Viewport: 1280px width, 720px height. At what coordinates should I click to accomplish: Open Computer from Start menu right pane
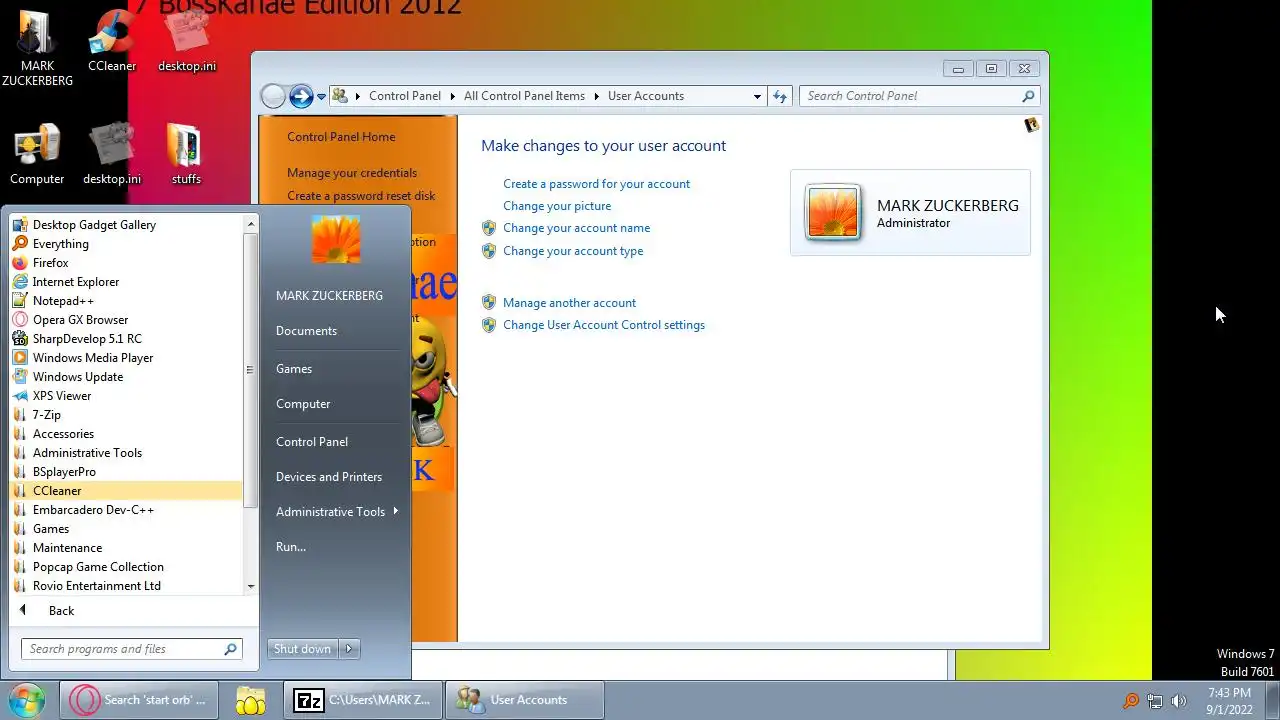click(x=303, y=404)
